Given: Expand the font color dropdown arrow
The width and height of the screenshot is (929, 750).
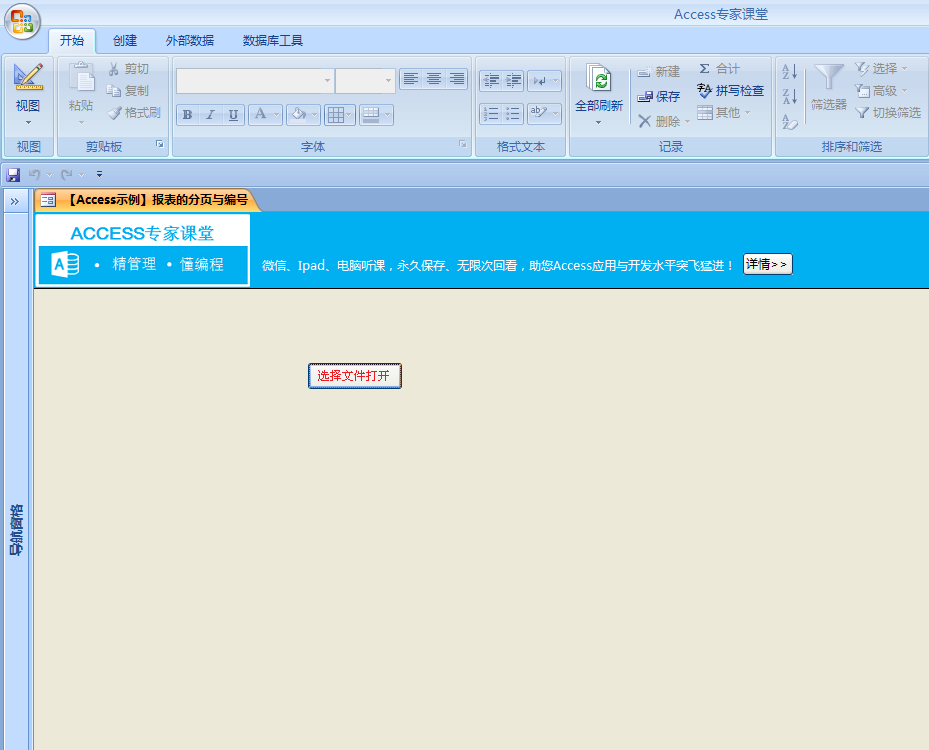Looking at the screenshot, I should tap(277, 115).
